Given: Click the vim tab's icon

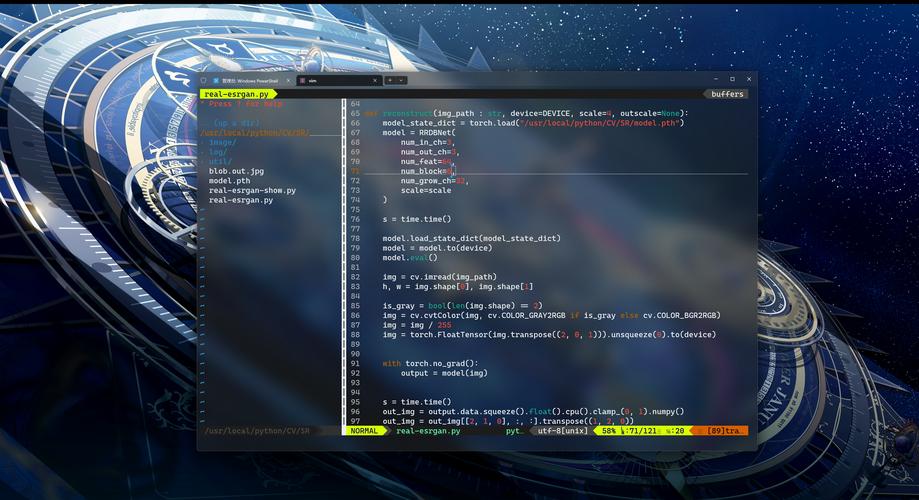Looking at the screenshot, I should click(302, 80).
